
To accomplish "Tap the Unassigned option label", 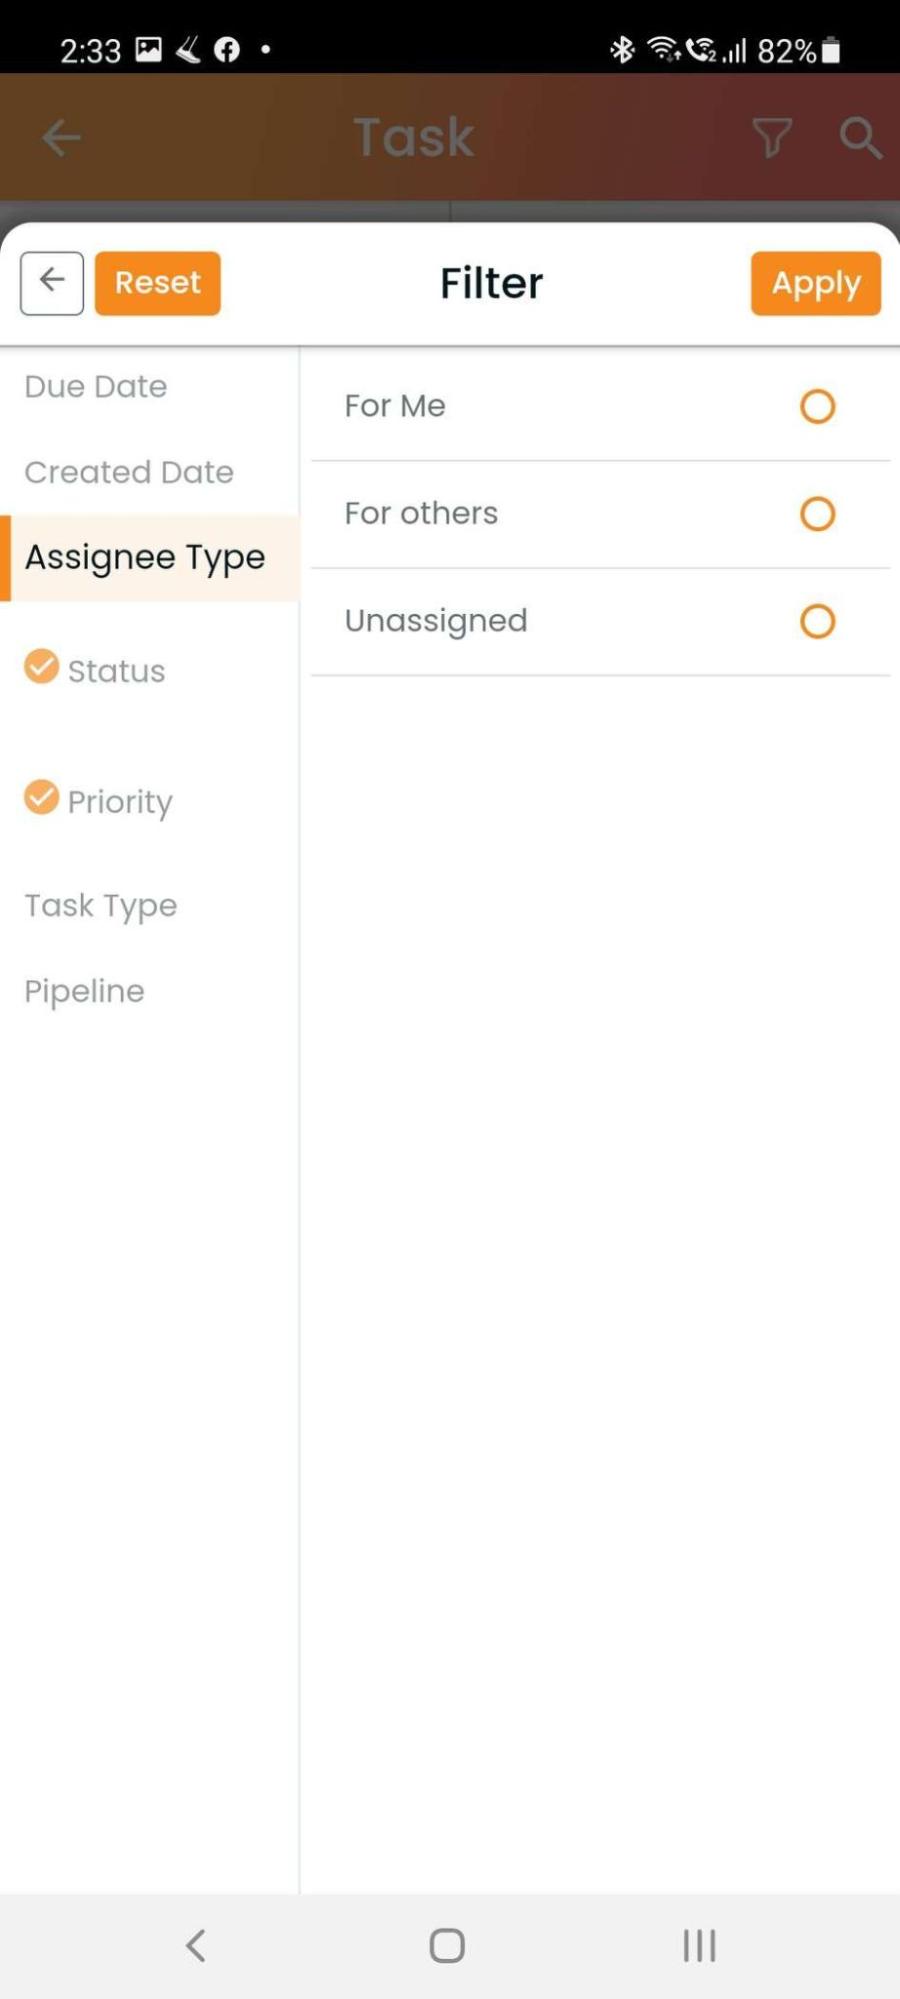I will click(436, 621).
